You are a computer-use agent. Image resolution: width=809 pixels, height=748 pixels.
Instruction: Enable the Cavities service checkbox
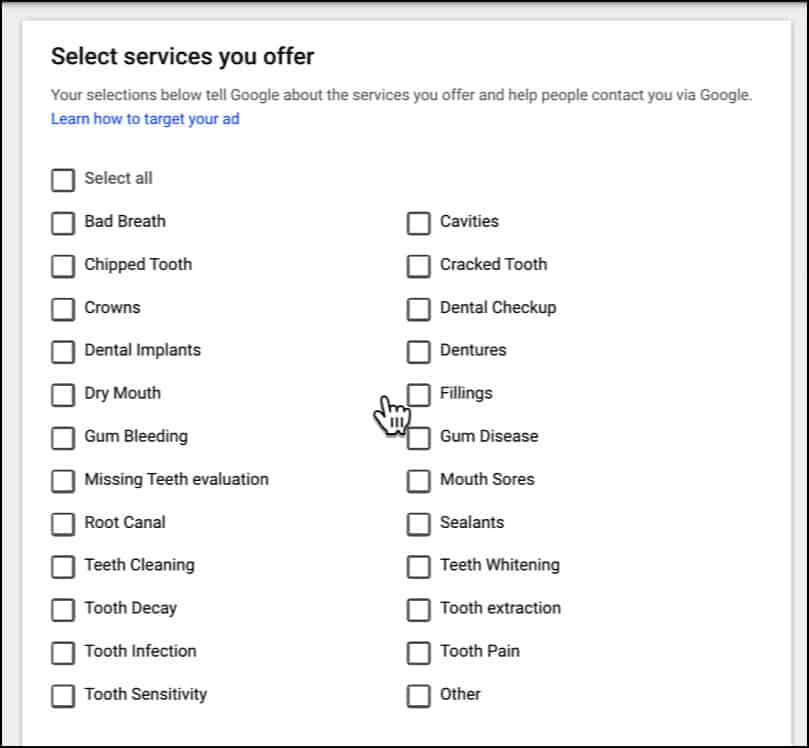pos(419,223)
